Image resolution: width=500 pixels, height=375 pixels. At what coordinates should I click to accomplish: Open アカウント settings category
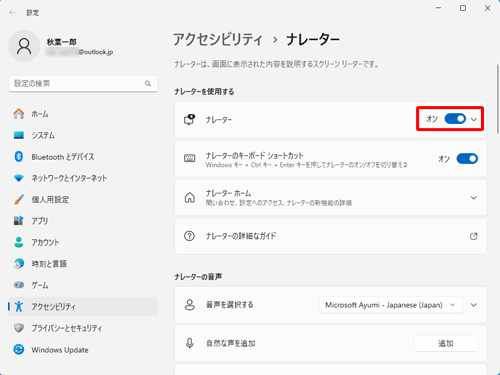[x=83, y=242]
